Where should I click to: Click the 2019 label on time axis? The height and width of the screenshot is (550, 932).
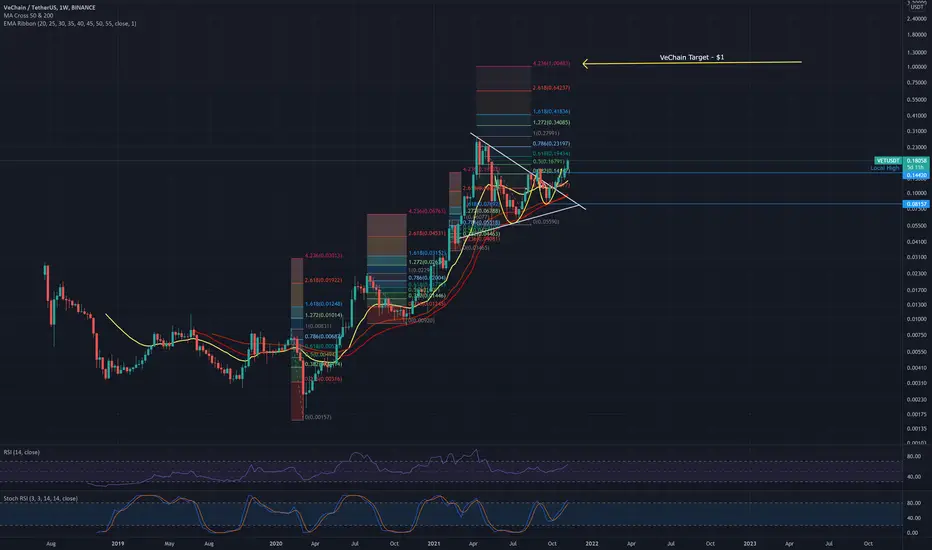click(x=118, y=543)
